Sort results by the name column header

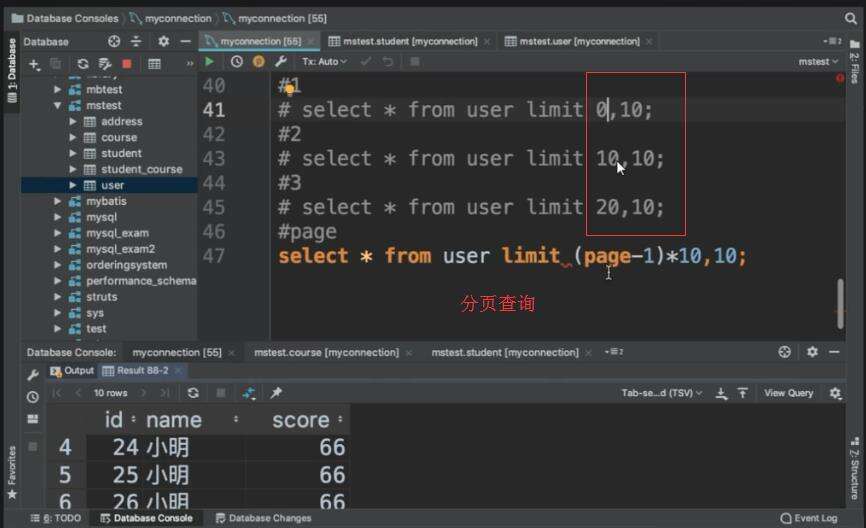point(173,420)
